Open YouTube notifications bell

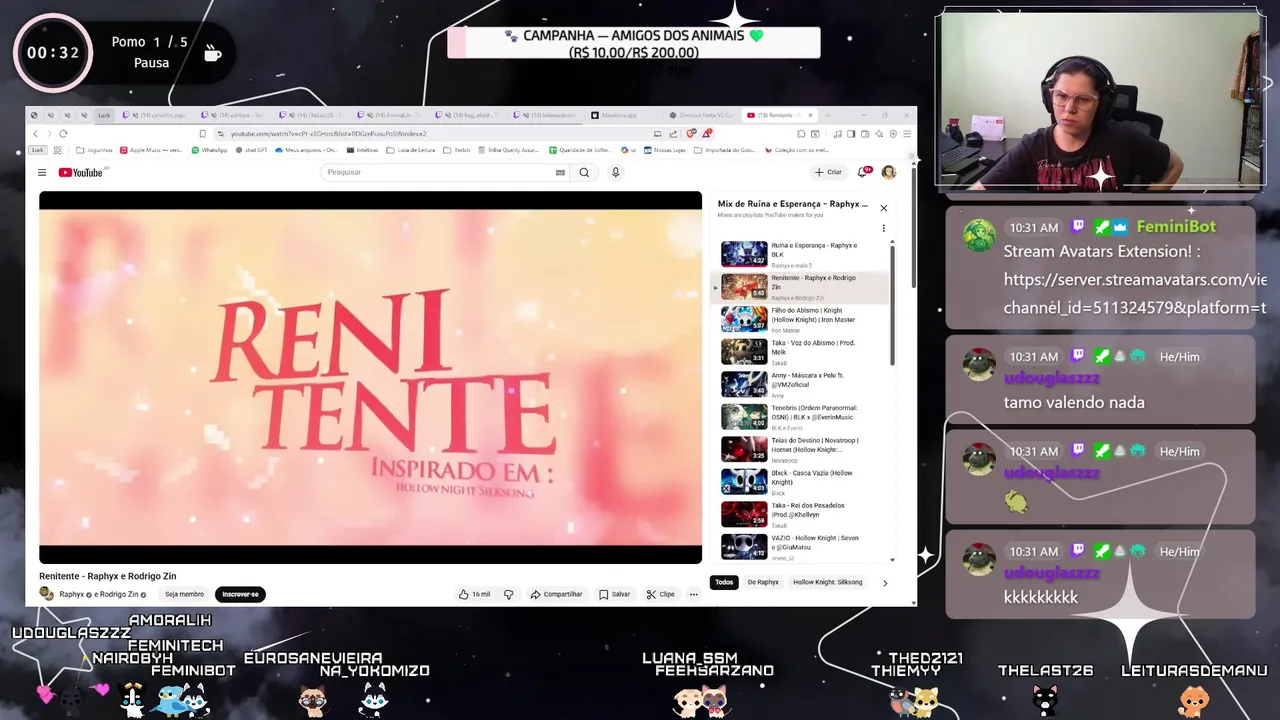(x=864, y=172)
